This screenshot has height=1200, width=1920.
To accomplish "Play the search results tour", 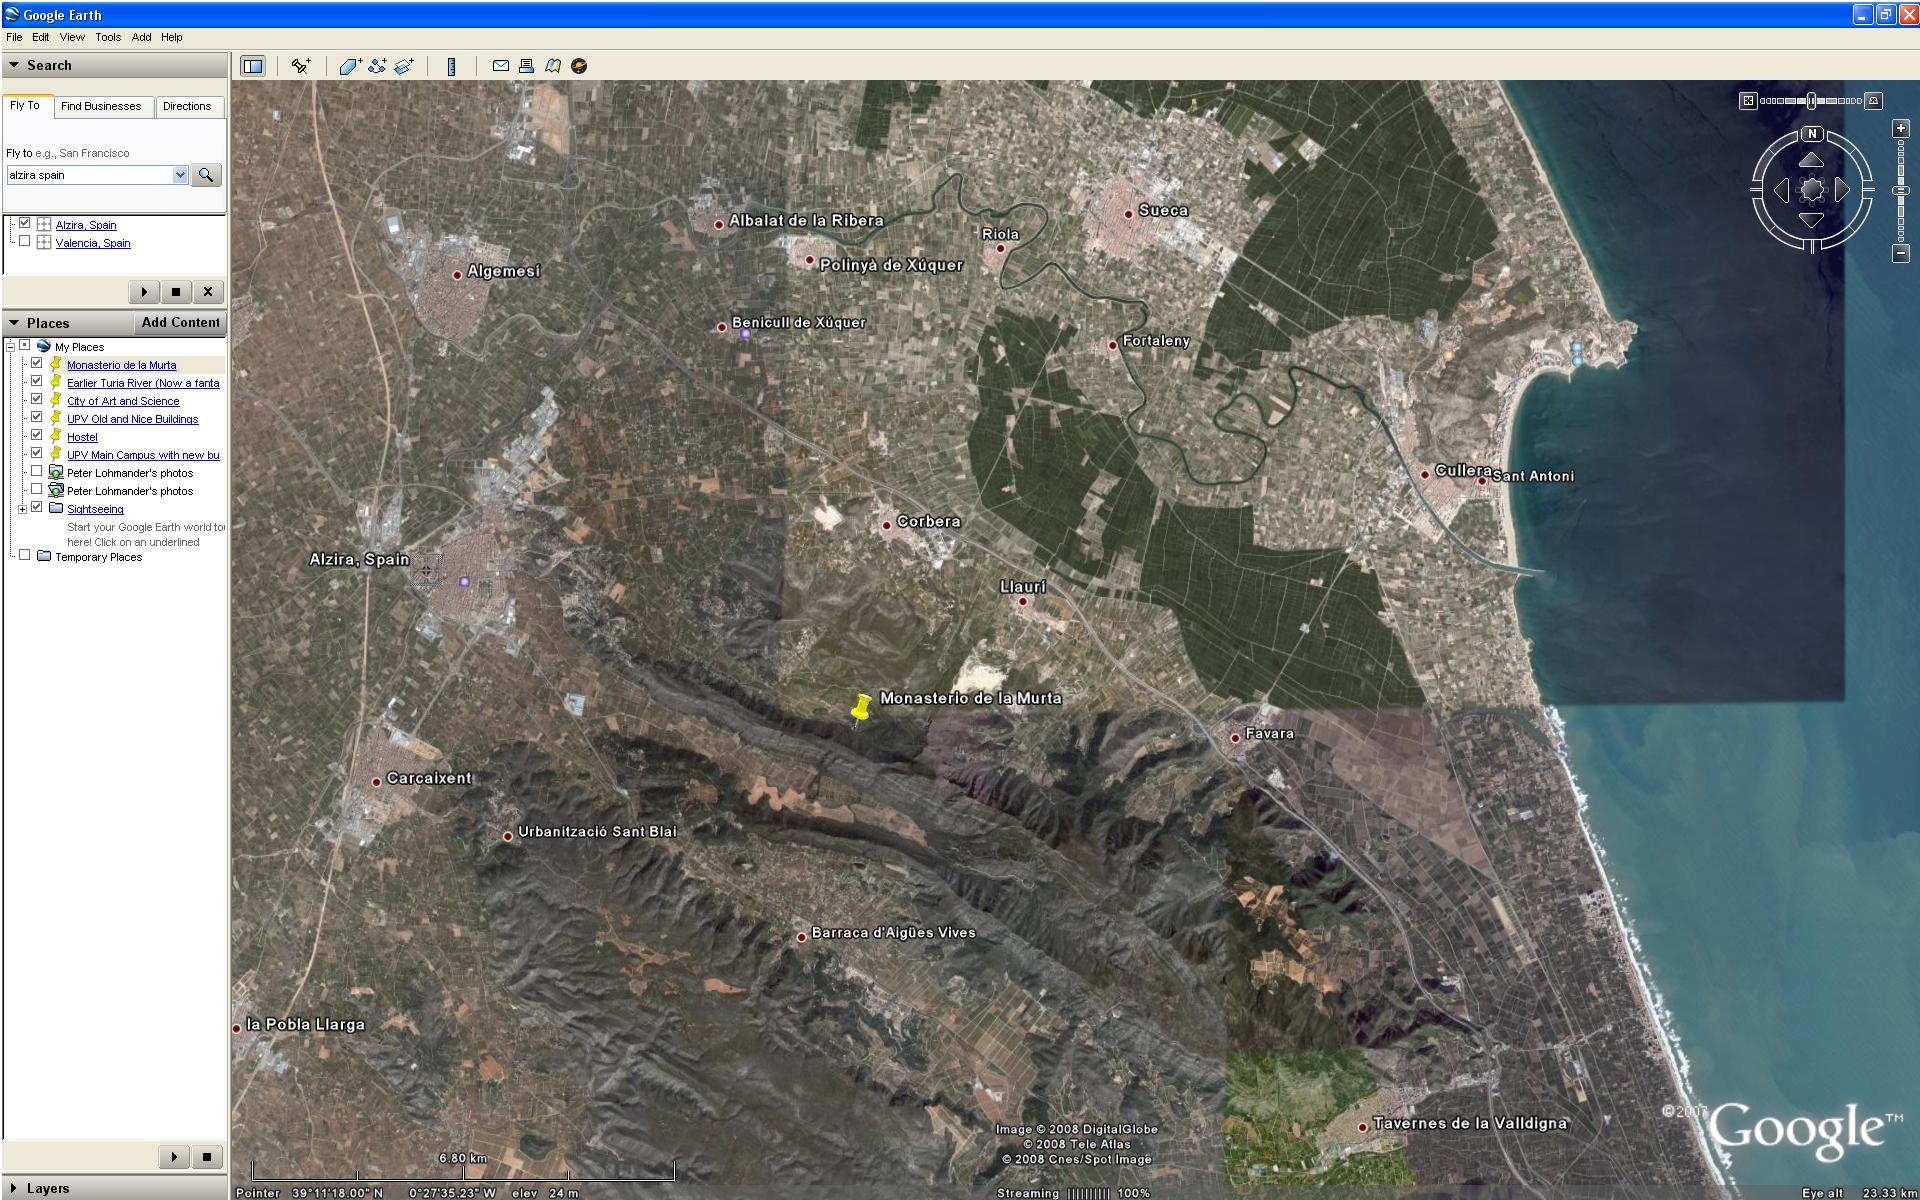I will [144, 292].
